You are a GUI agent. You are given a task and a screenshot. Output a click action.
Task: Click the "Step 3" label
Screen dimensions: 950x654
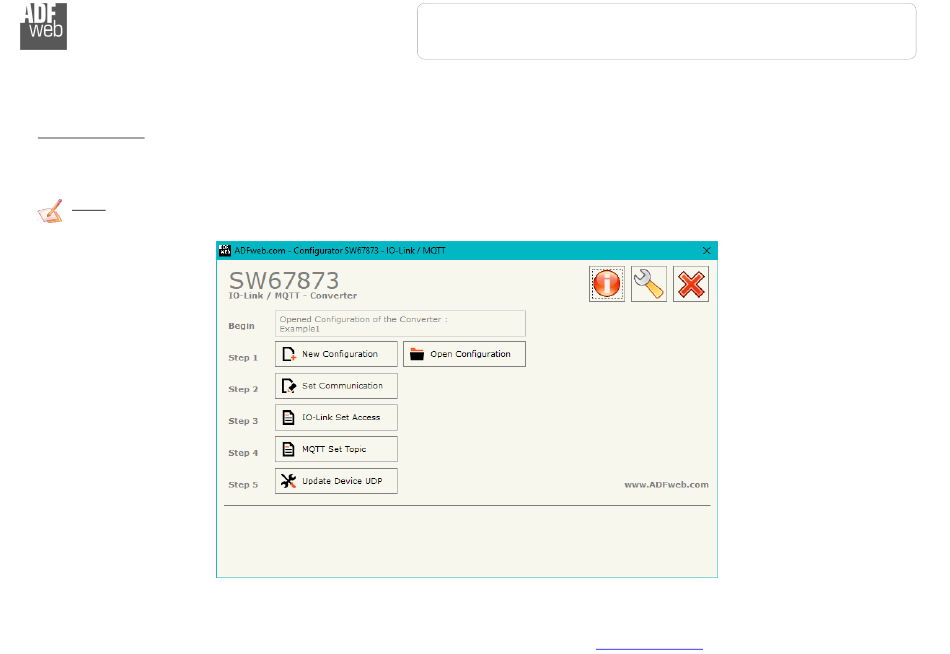pos(243,421)
